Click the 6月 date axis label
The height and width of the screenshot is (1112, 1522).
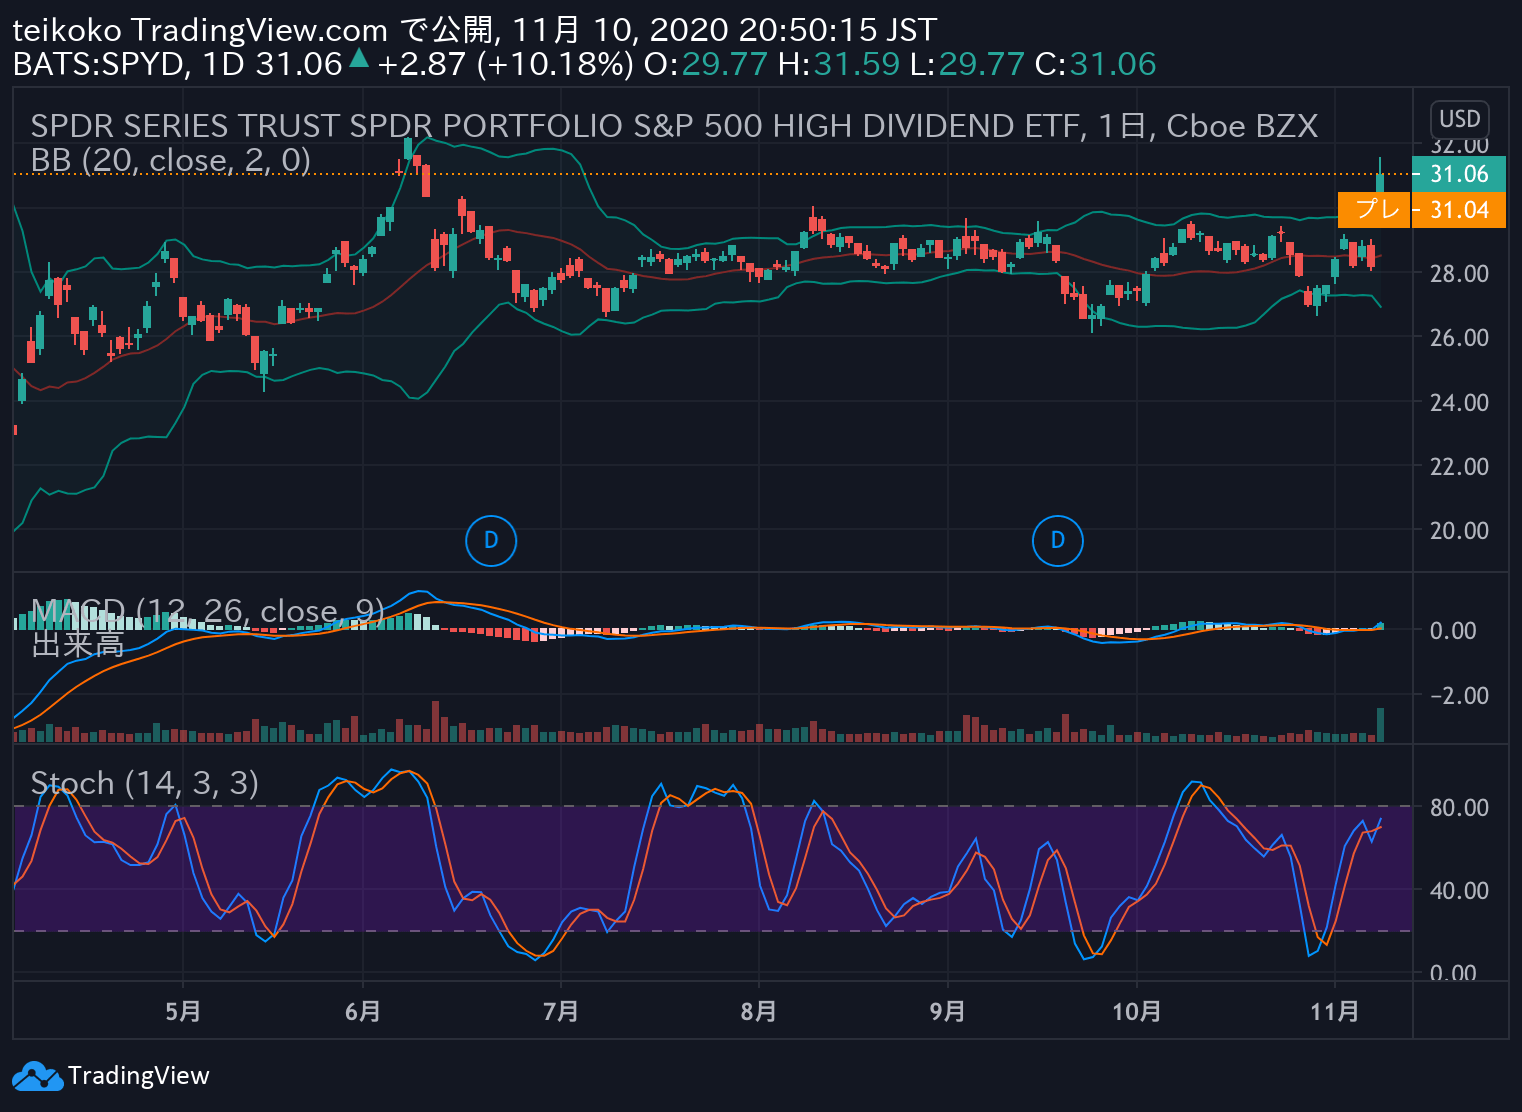[363, 1011]
